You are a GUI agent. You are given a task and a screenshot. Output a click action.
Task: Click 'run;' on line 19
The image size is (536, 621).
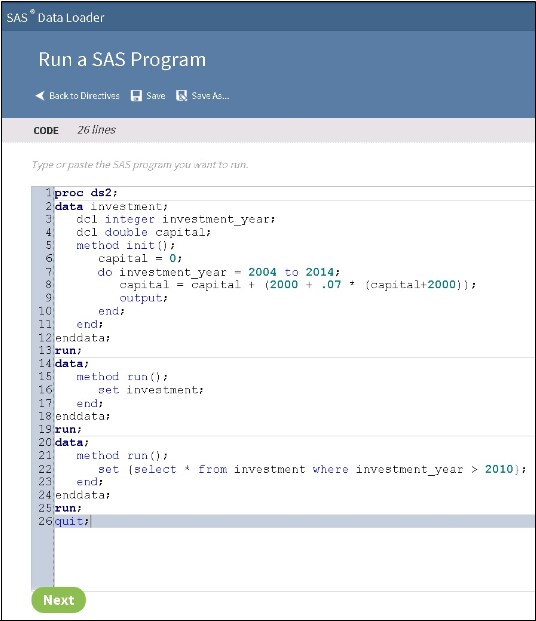point(68,429)
